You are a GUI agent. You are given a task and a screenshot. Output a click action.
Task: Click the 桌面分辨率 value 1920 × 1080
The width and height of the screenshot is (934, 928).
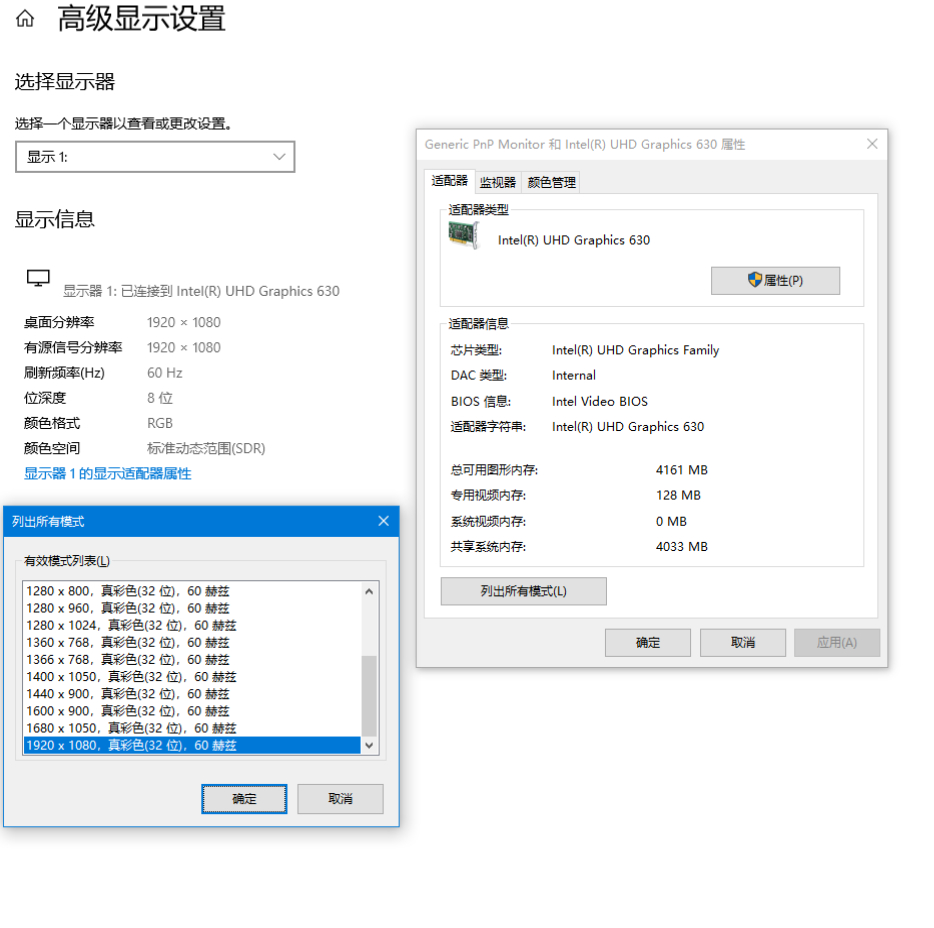[183, 322]
